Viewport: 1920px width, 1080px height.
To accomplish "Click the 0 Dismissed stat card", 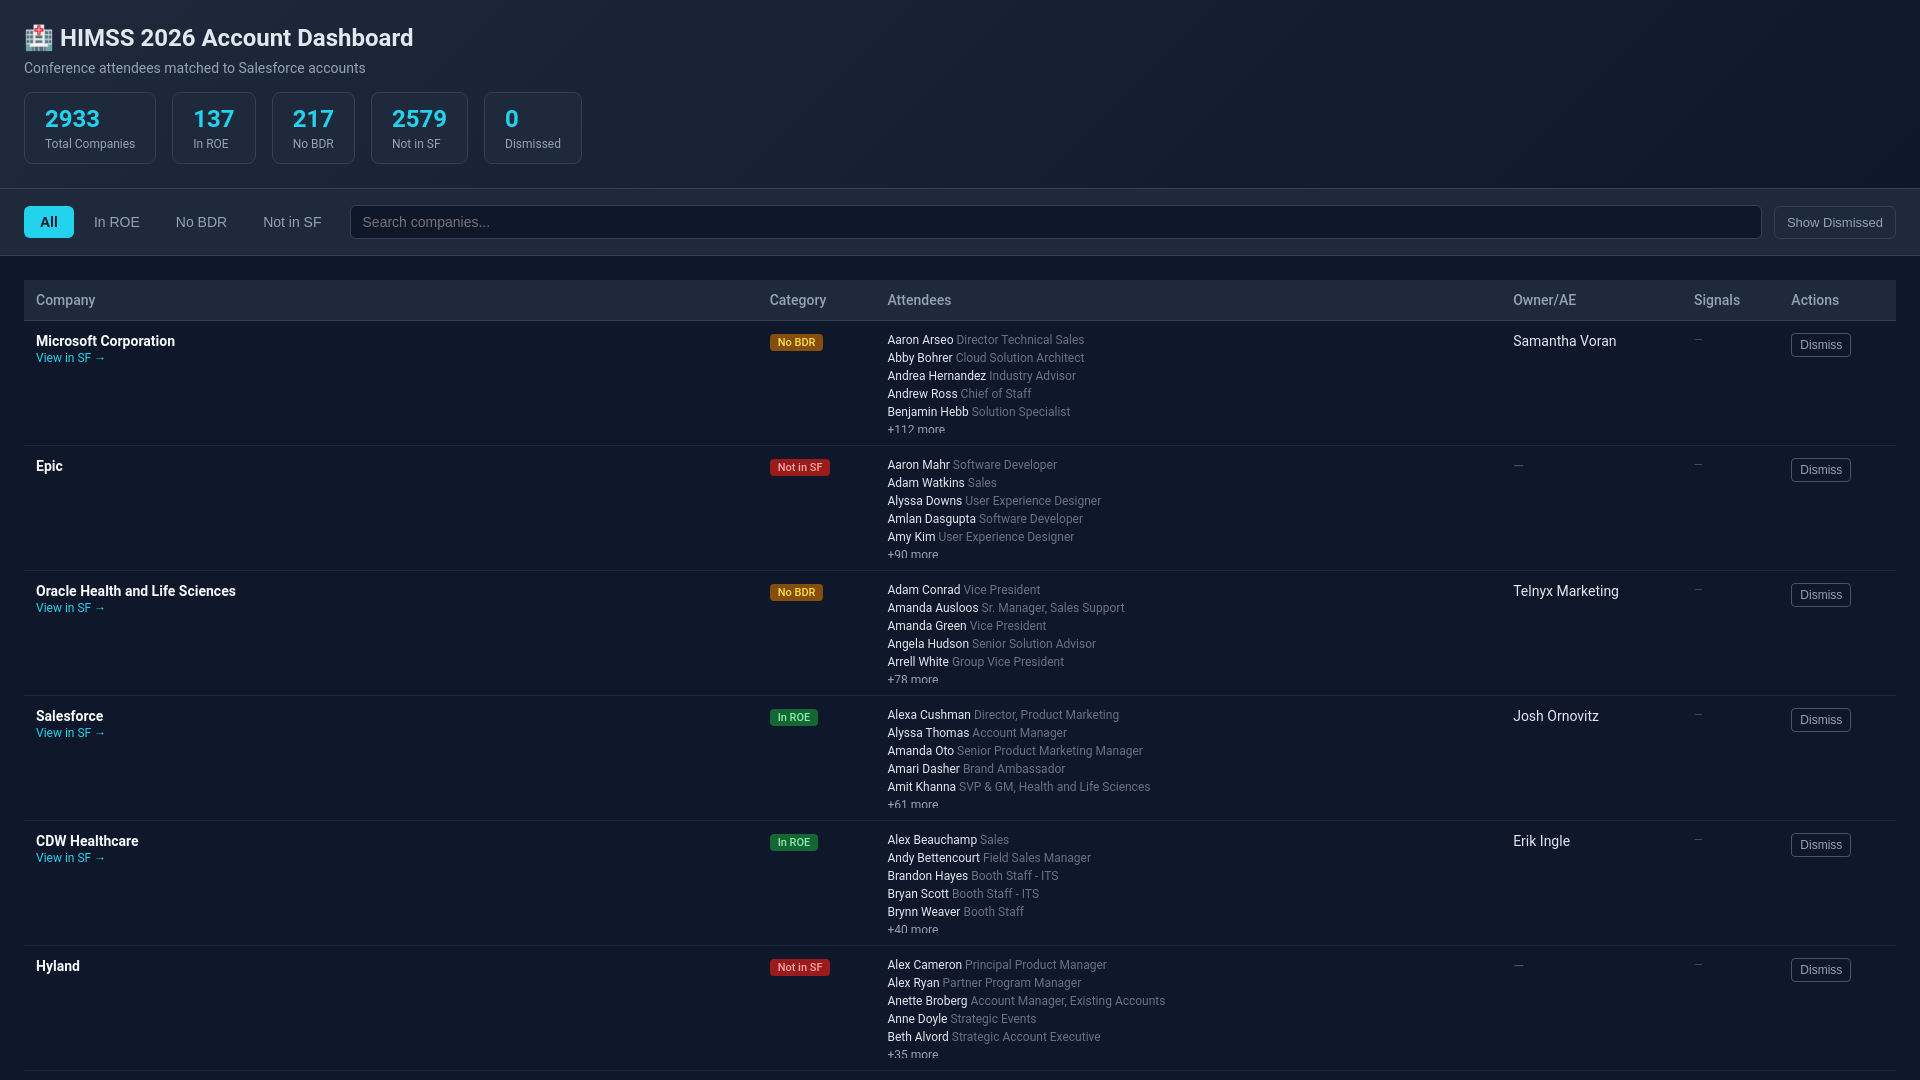I will [532, 128].
